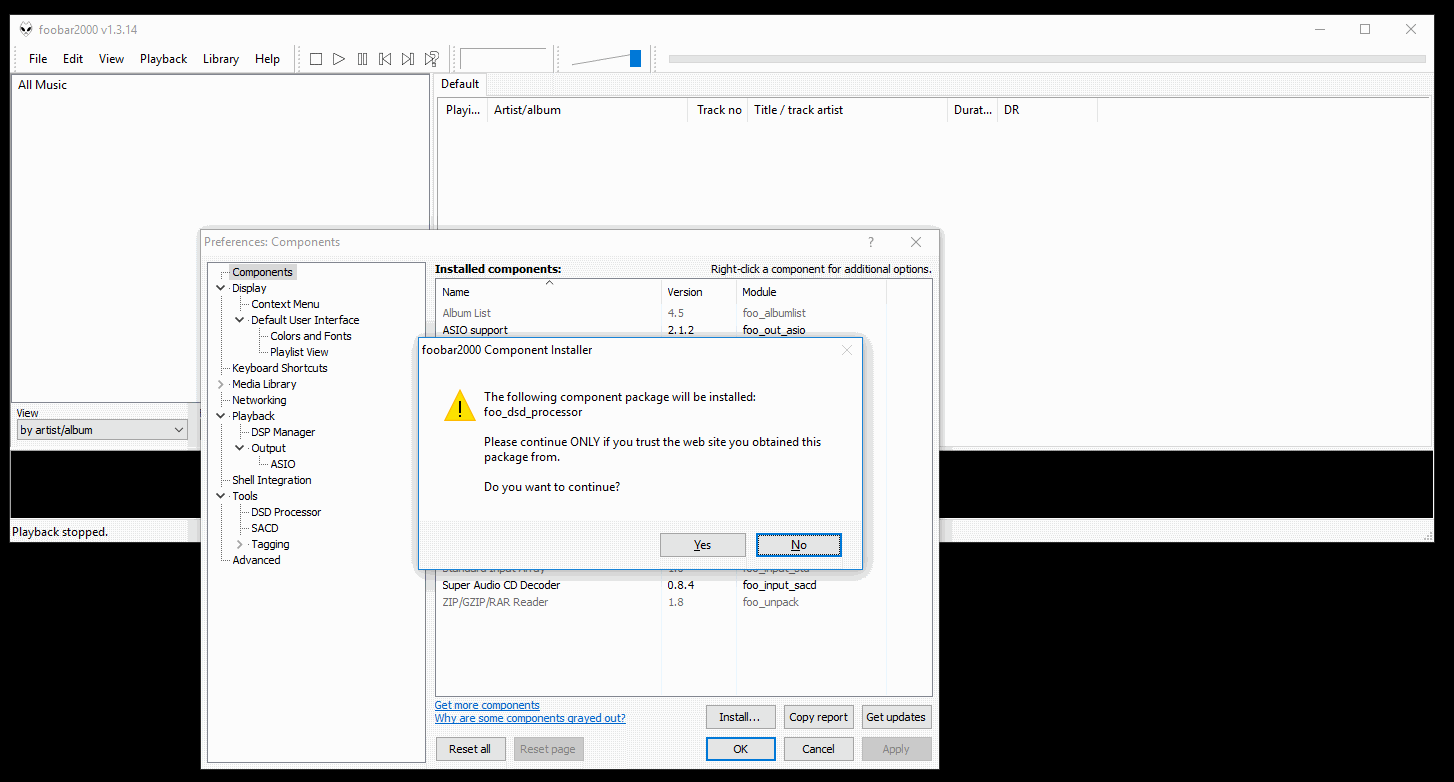Click the yellow warning icon in installer dialog
The image size is (1454, 782).
[x=460, y=406]
